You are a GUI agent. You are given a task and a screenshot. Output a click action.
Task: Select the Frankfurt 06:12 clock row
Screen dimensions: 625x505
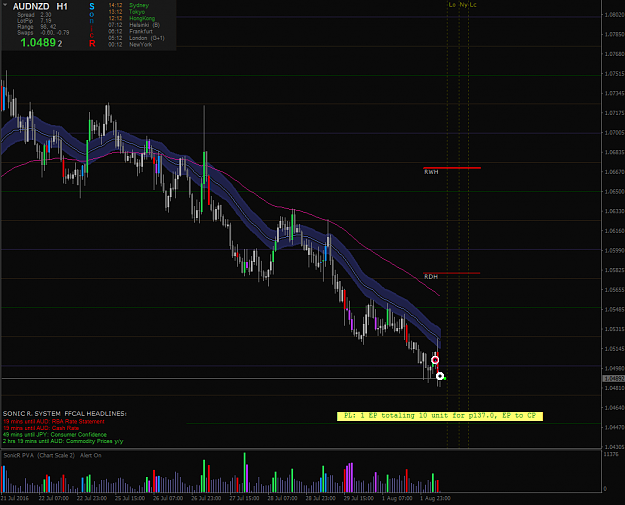130,31
